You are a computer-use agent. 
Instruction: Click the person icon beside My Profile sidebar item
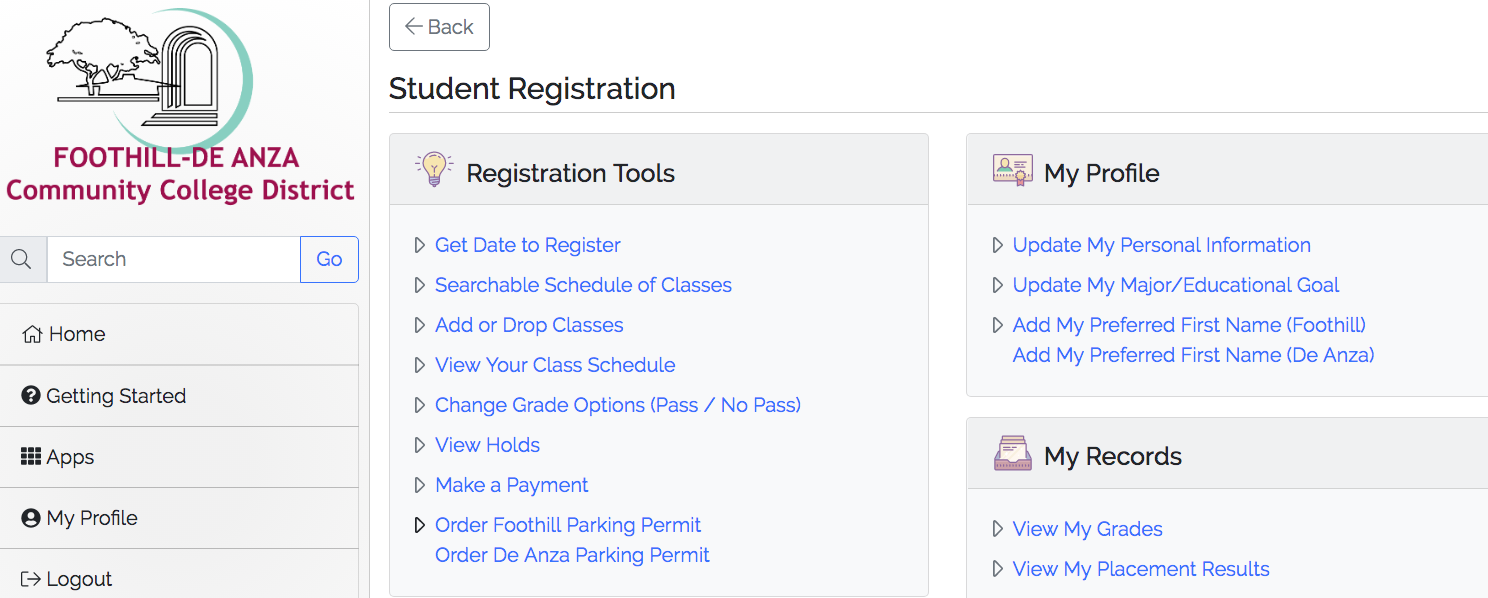tap(30, 517)
